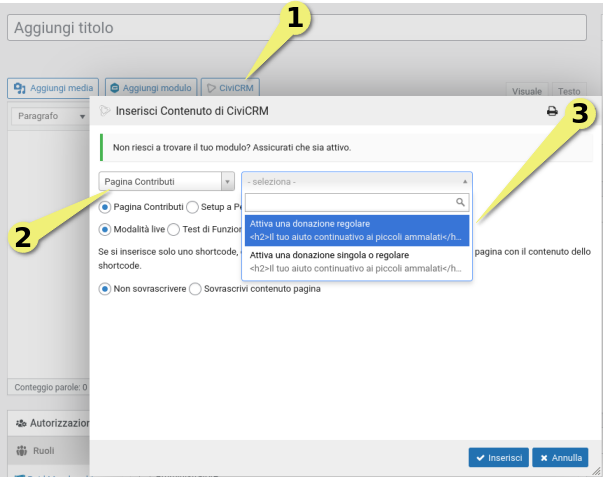The image size is (603, 477).
Task: Choose Modalità live radio button
Action: point(105,229)
